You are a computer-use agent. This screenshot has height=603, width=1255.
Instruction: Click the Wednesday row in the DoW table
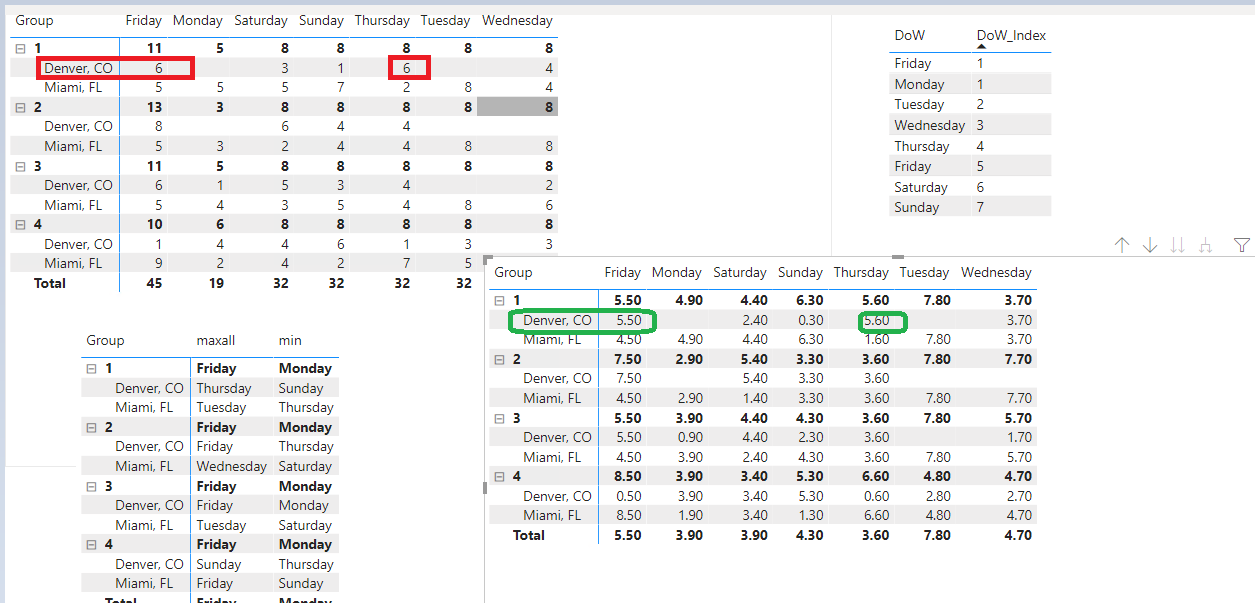[x=970, y=125]
